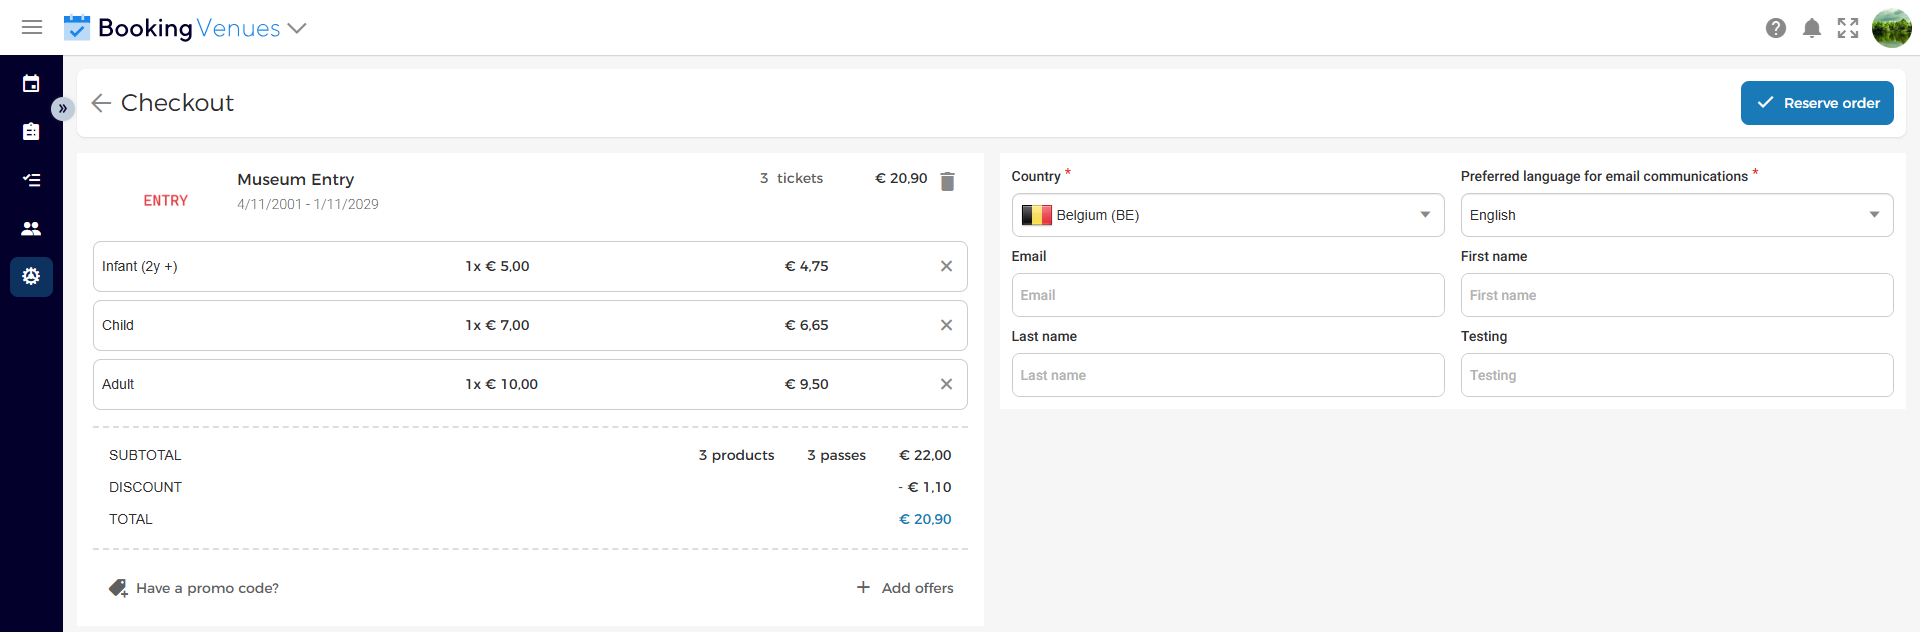Remove the Child ticket

coord(946,325)
